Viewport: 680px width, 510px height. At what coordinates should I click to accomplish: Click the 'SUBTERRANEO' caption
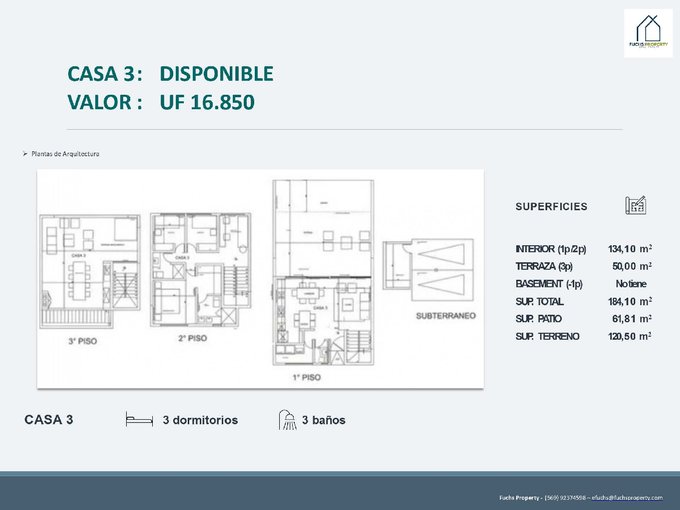pyautogui.click(x=446, y=316)
